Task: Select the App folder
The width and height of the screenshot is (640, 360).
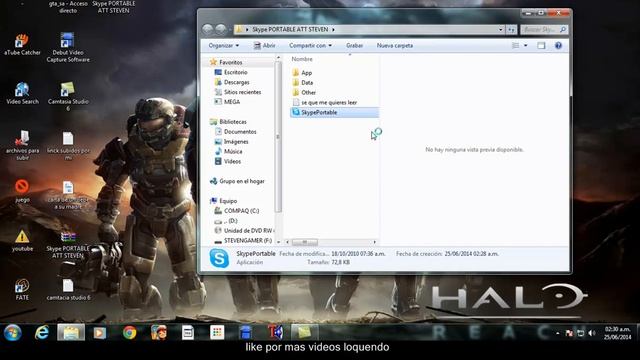Action: (306, 73)
